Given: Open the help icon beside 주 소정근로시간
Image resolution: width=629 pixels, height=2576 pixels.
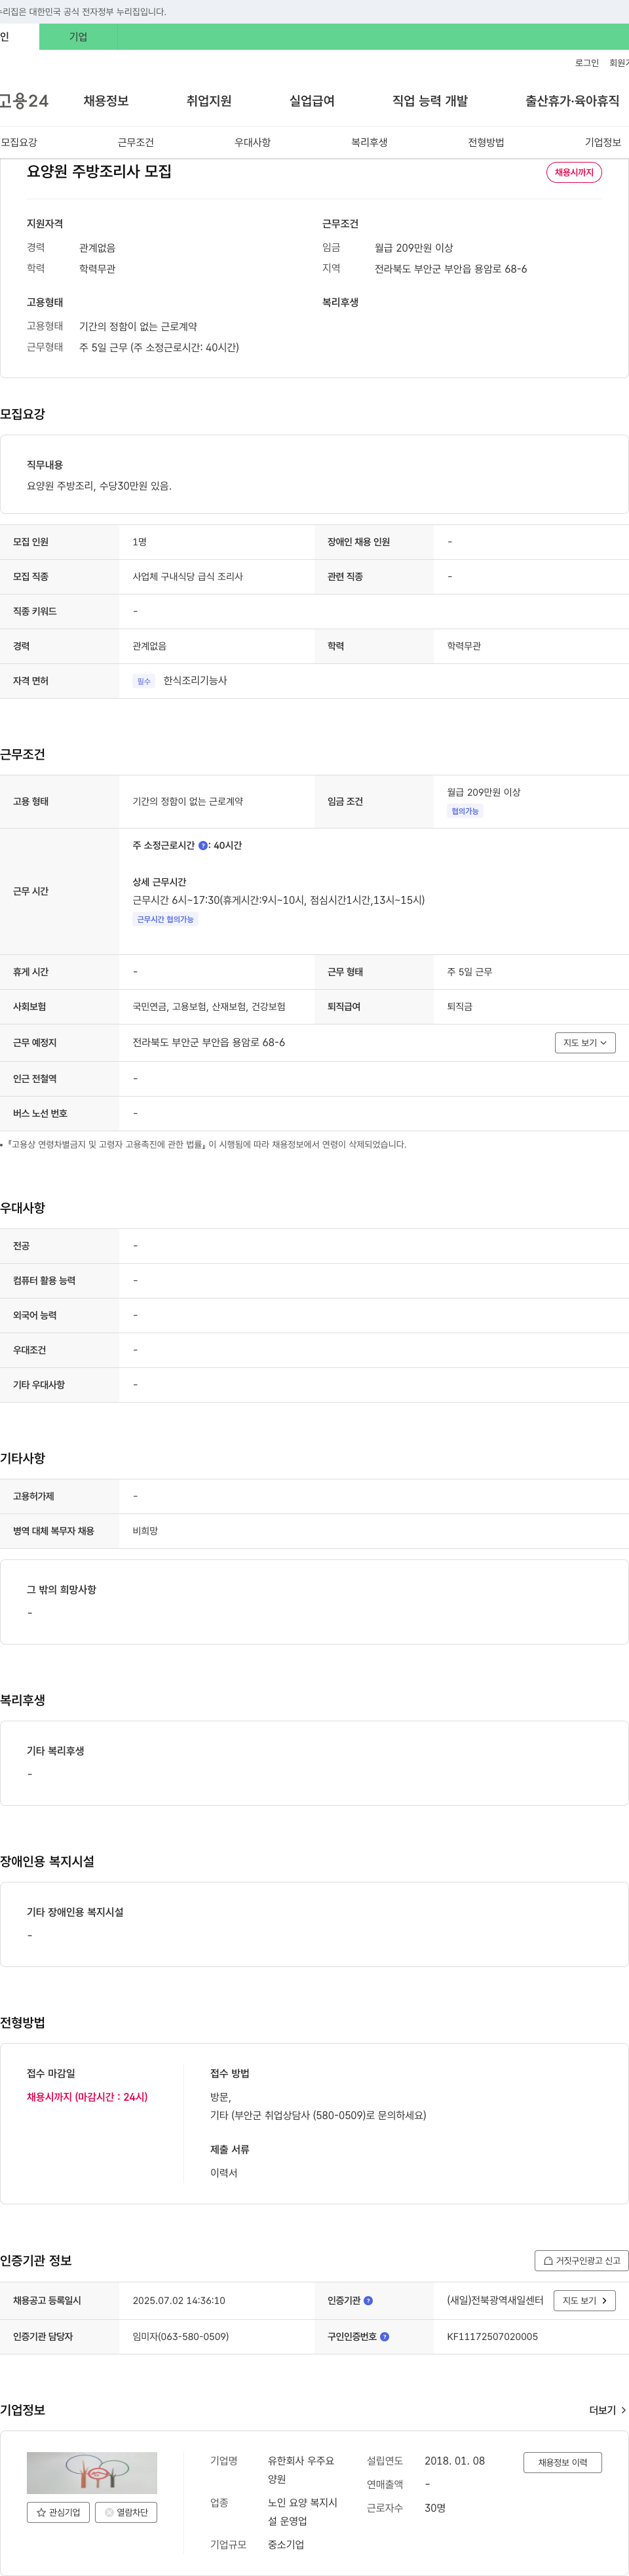Looking at the screenshot, I should [203, 846].
